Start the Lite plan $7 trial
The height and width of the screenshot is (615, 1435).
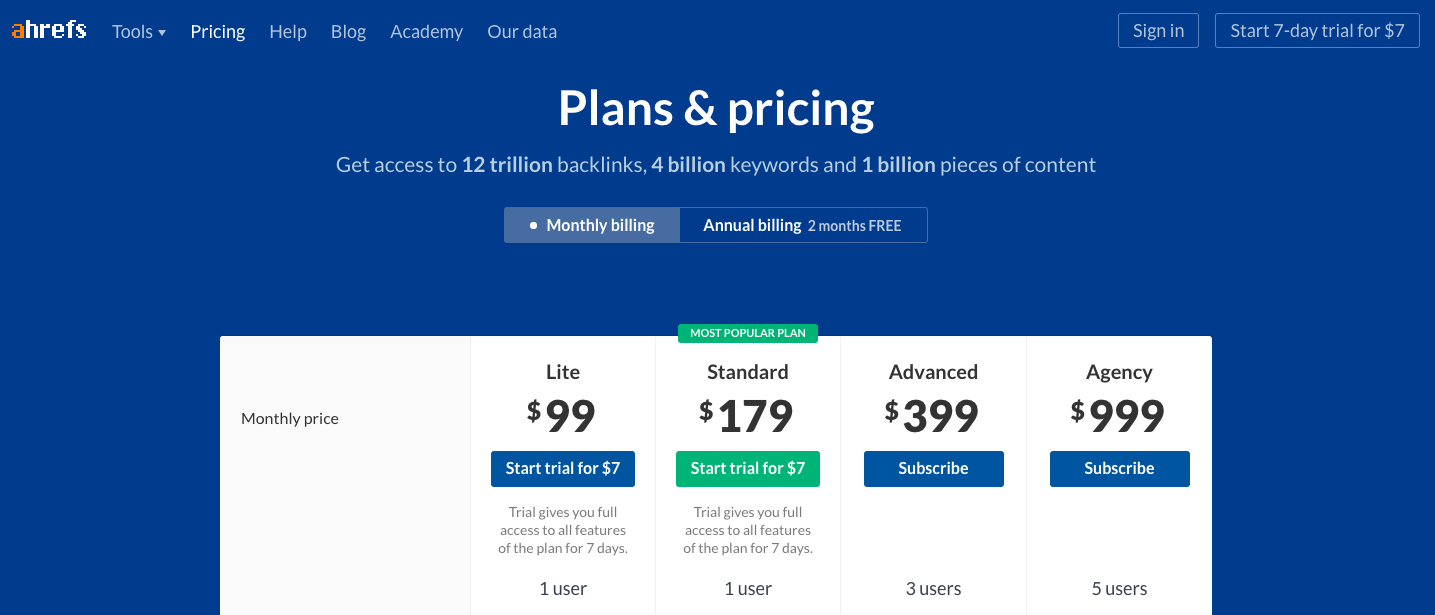point(563,469)
